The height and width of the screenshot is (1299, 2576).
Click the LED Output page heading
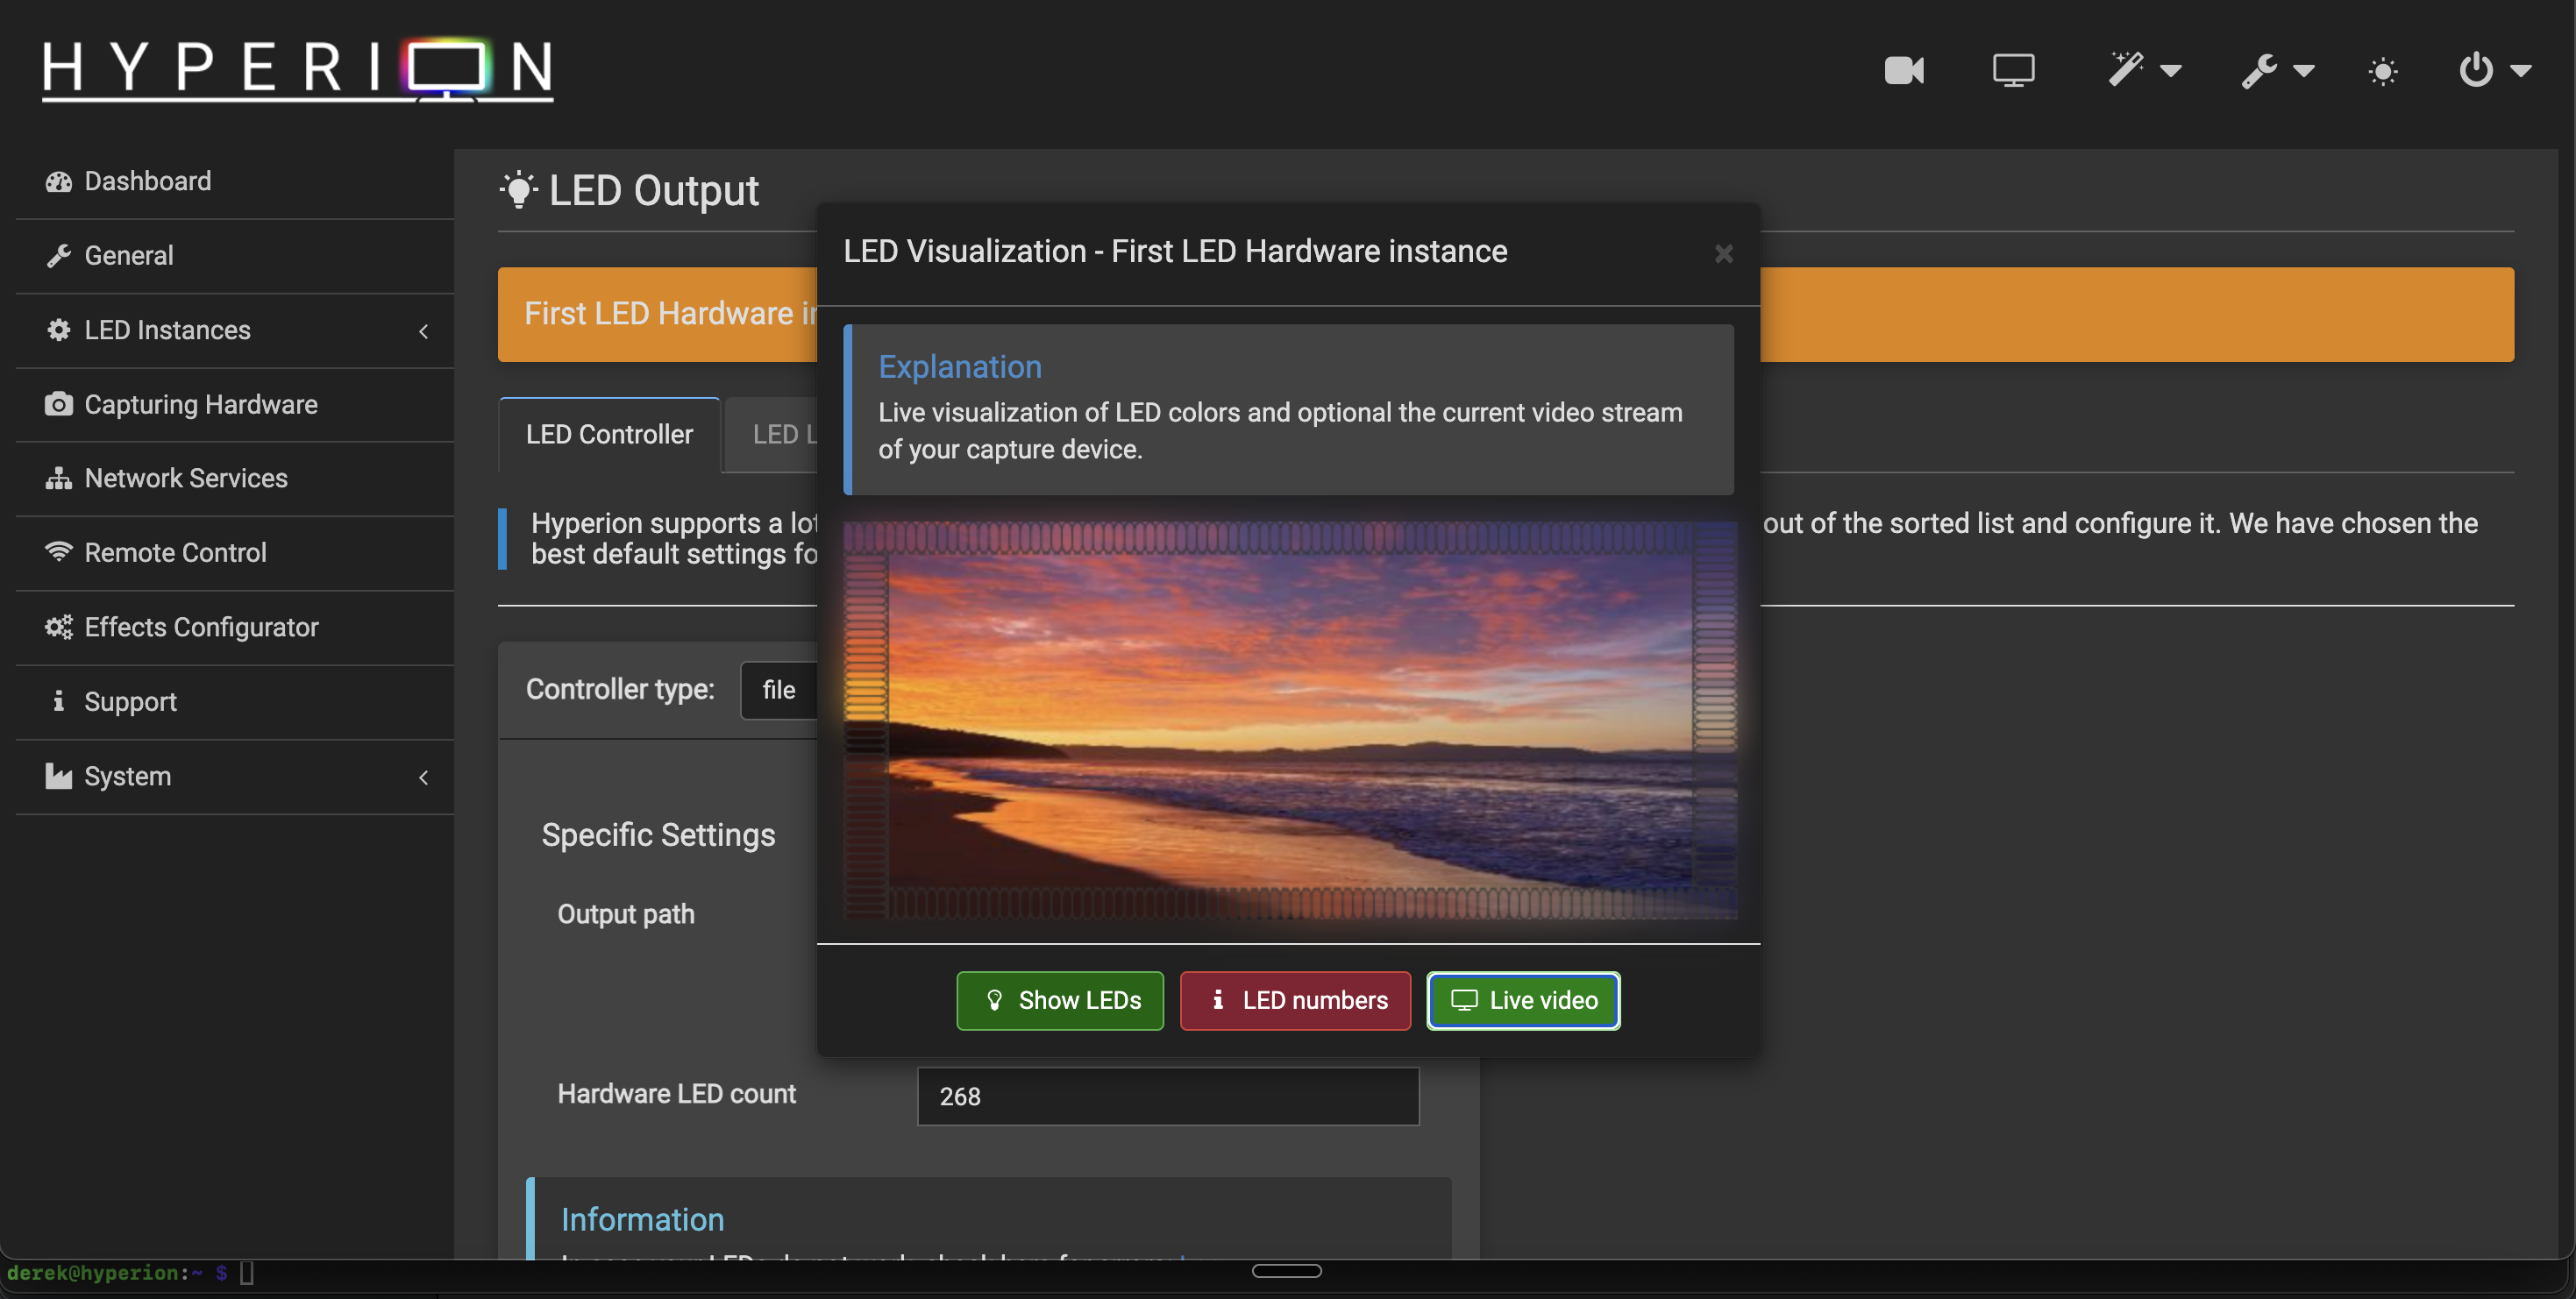click(x=654, y=190)
